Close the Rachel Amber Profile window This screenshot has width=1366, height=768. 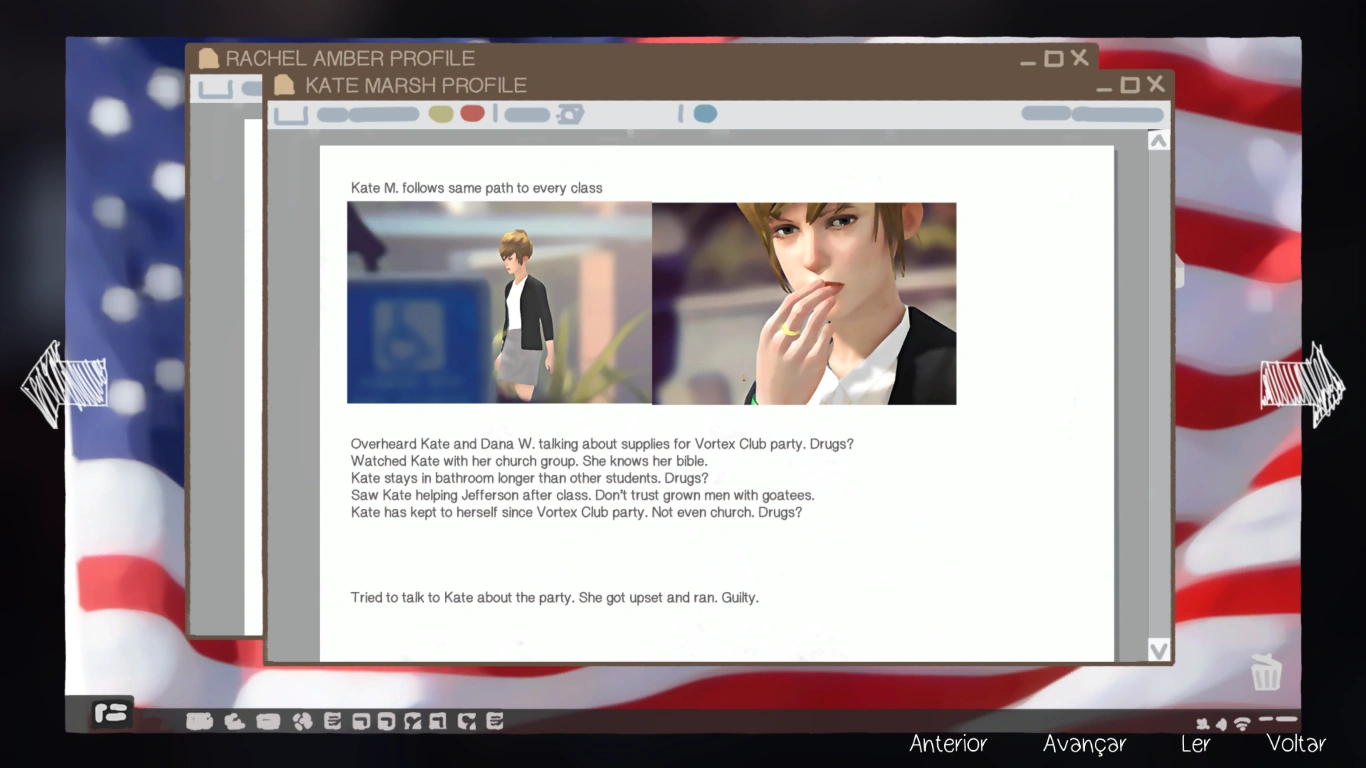pyautogui.click(x=1080, y=58)
